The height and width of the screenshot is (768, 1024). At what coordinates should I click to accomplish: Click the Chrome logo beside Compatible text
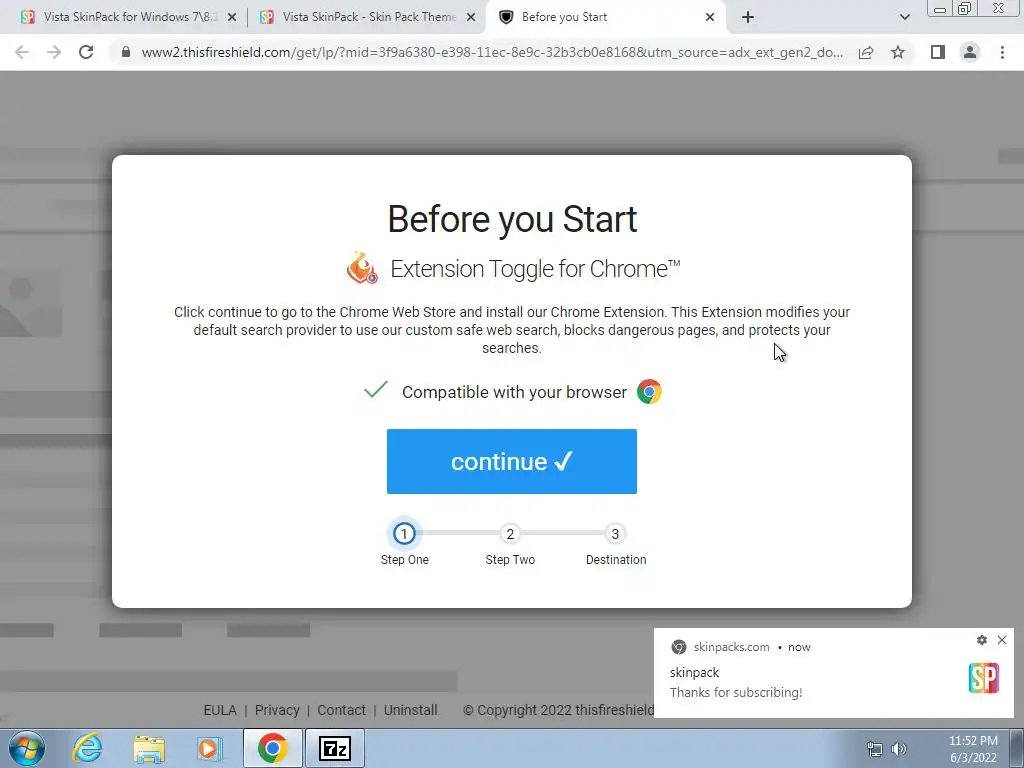649,392
